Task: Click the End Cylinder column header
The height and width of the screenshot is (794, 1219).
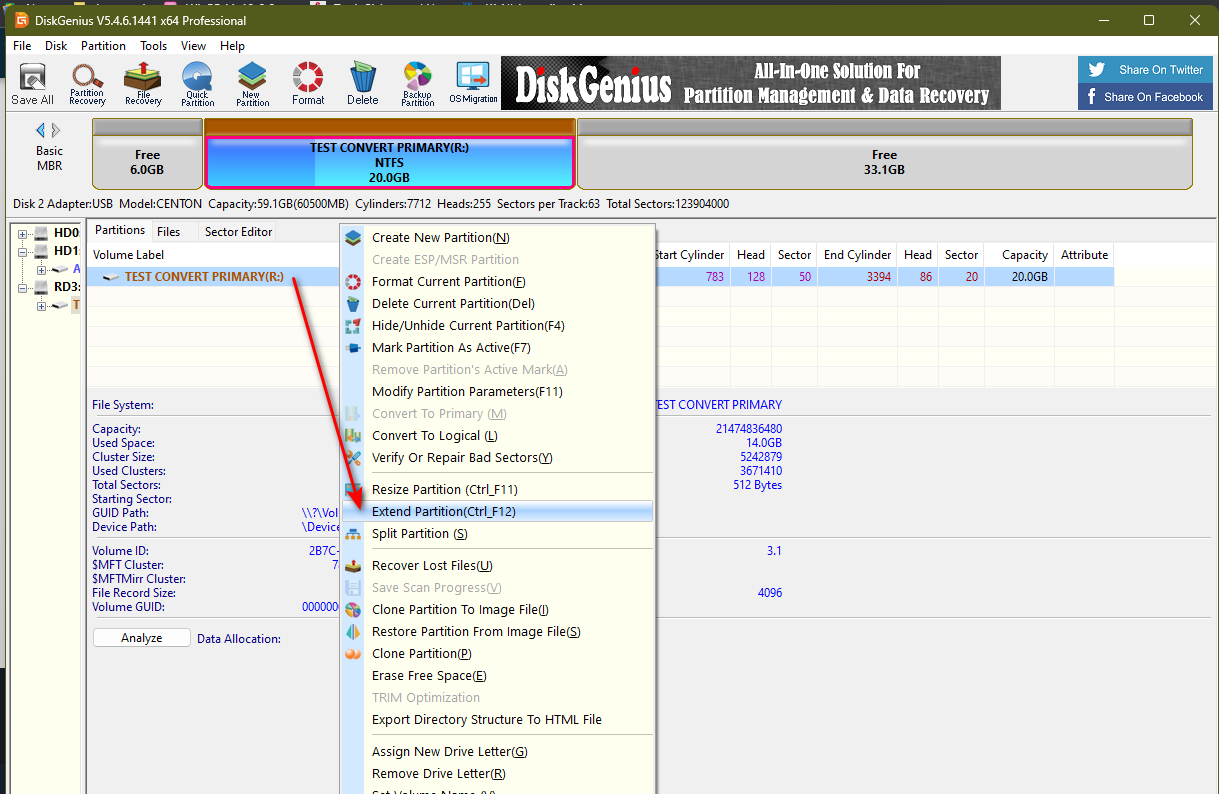Action: pyautogui.click(x=857, y=255)
